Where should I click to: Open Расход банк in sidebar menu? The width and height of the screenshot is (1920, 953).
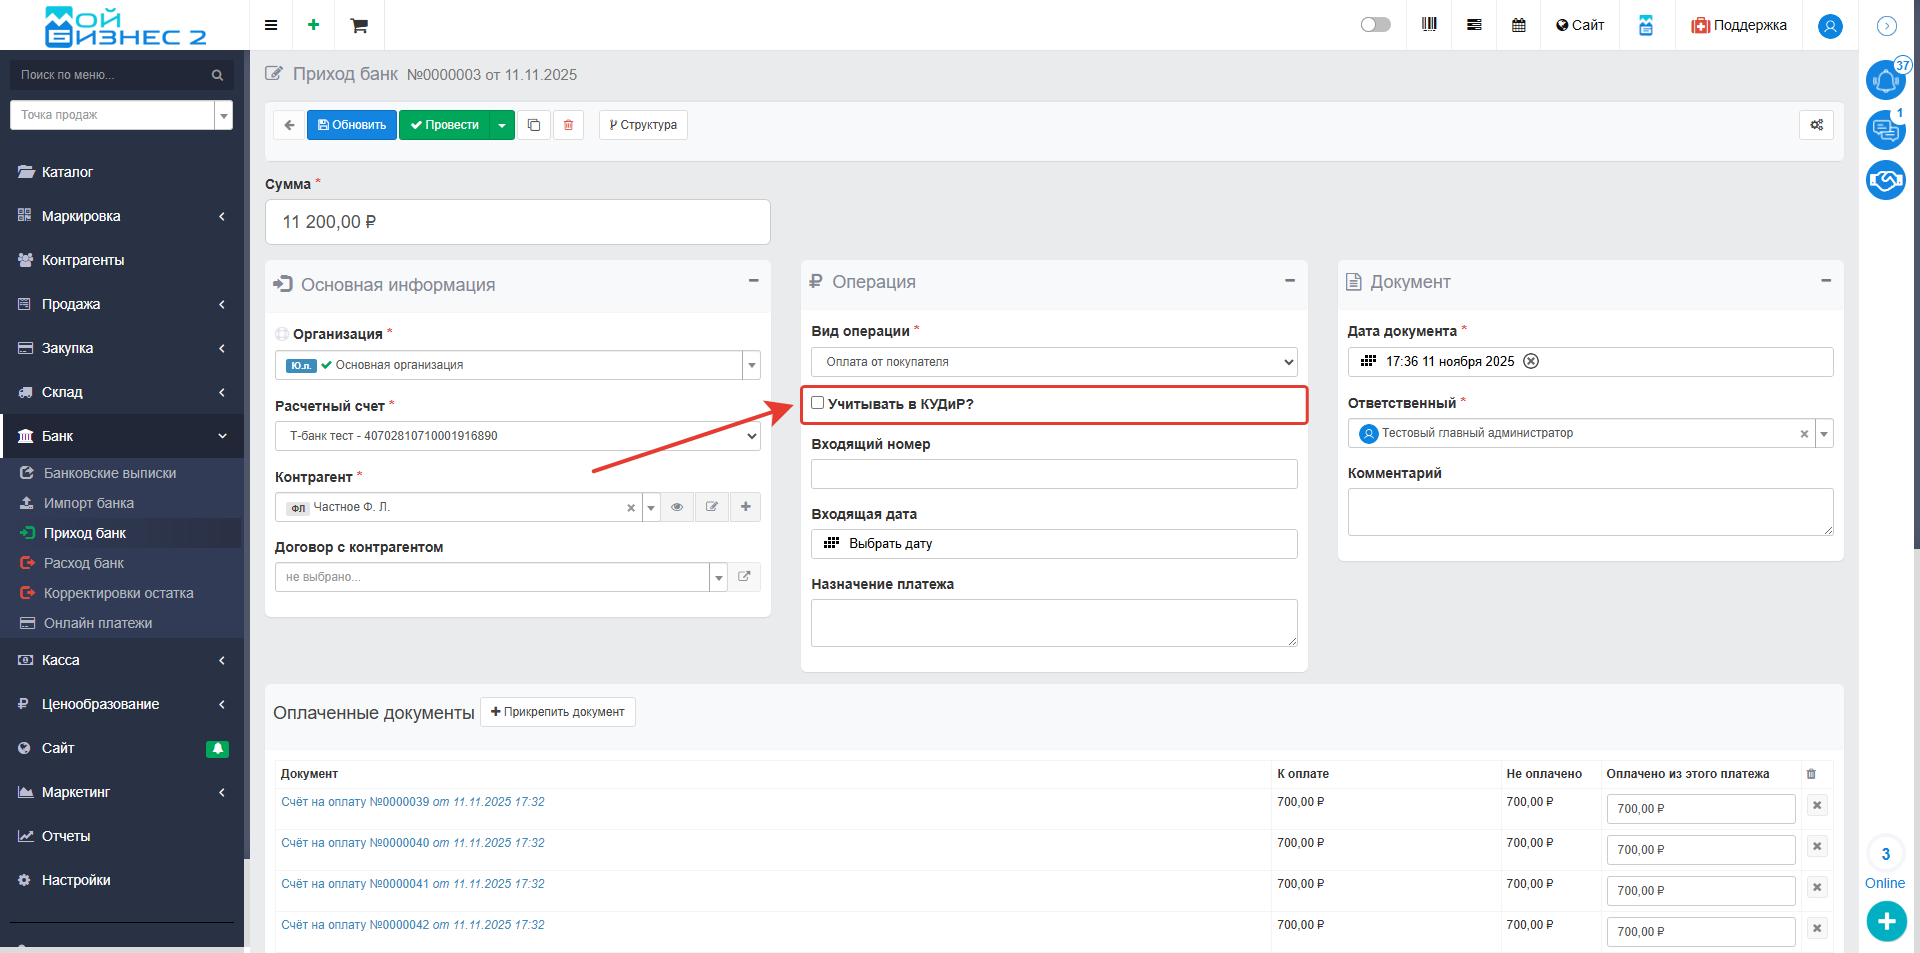[84, 563]
